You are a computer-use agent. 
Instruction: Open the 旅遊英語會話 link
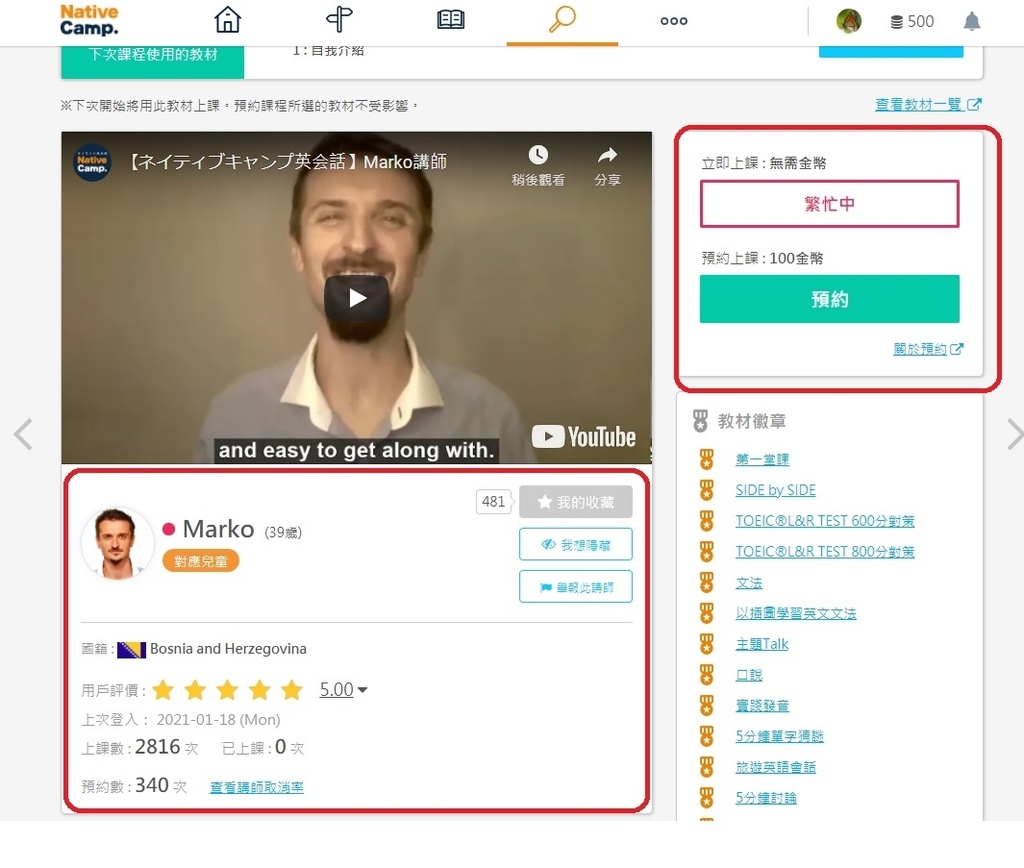coord(775,767)
